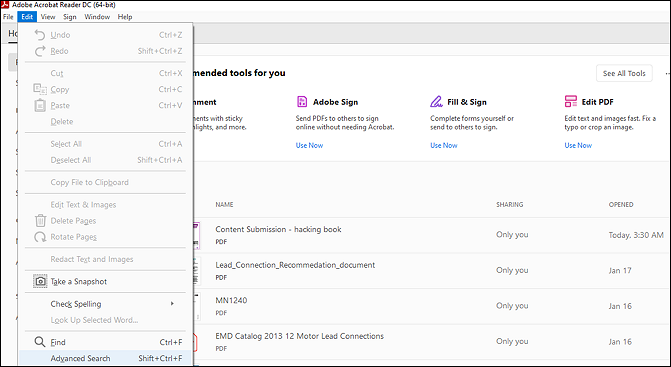Click Today, 3:30 AM opened date
This screenshot has width=671, height=367.
point(636,235)
